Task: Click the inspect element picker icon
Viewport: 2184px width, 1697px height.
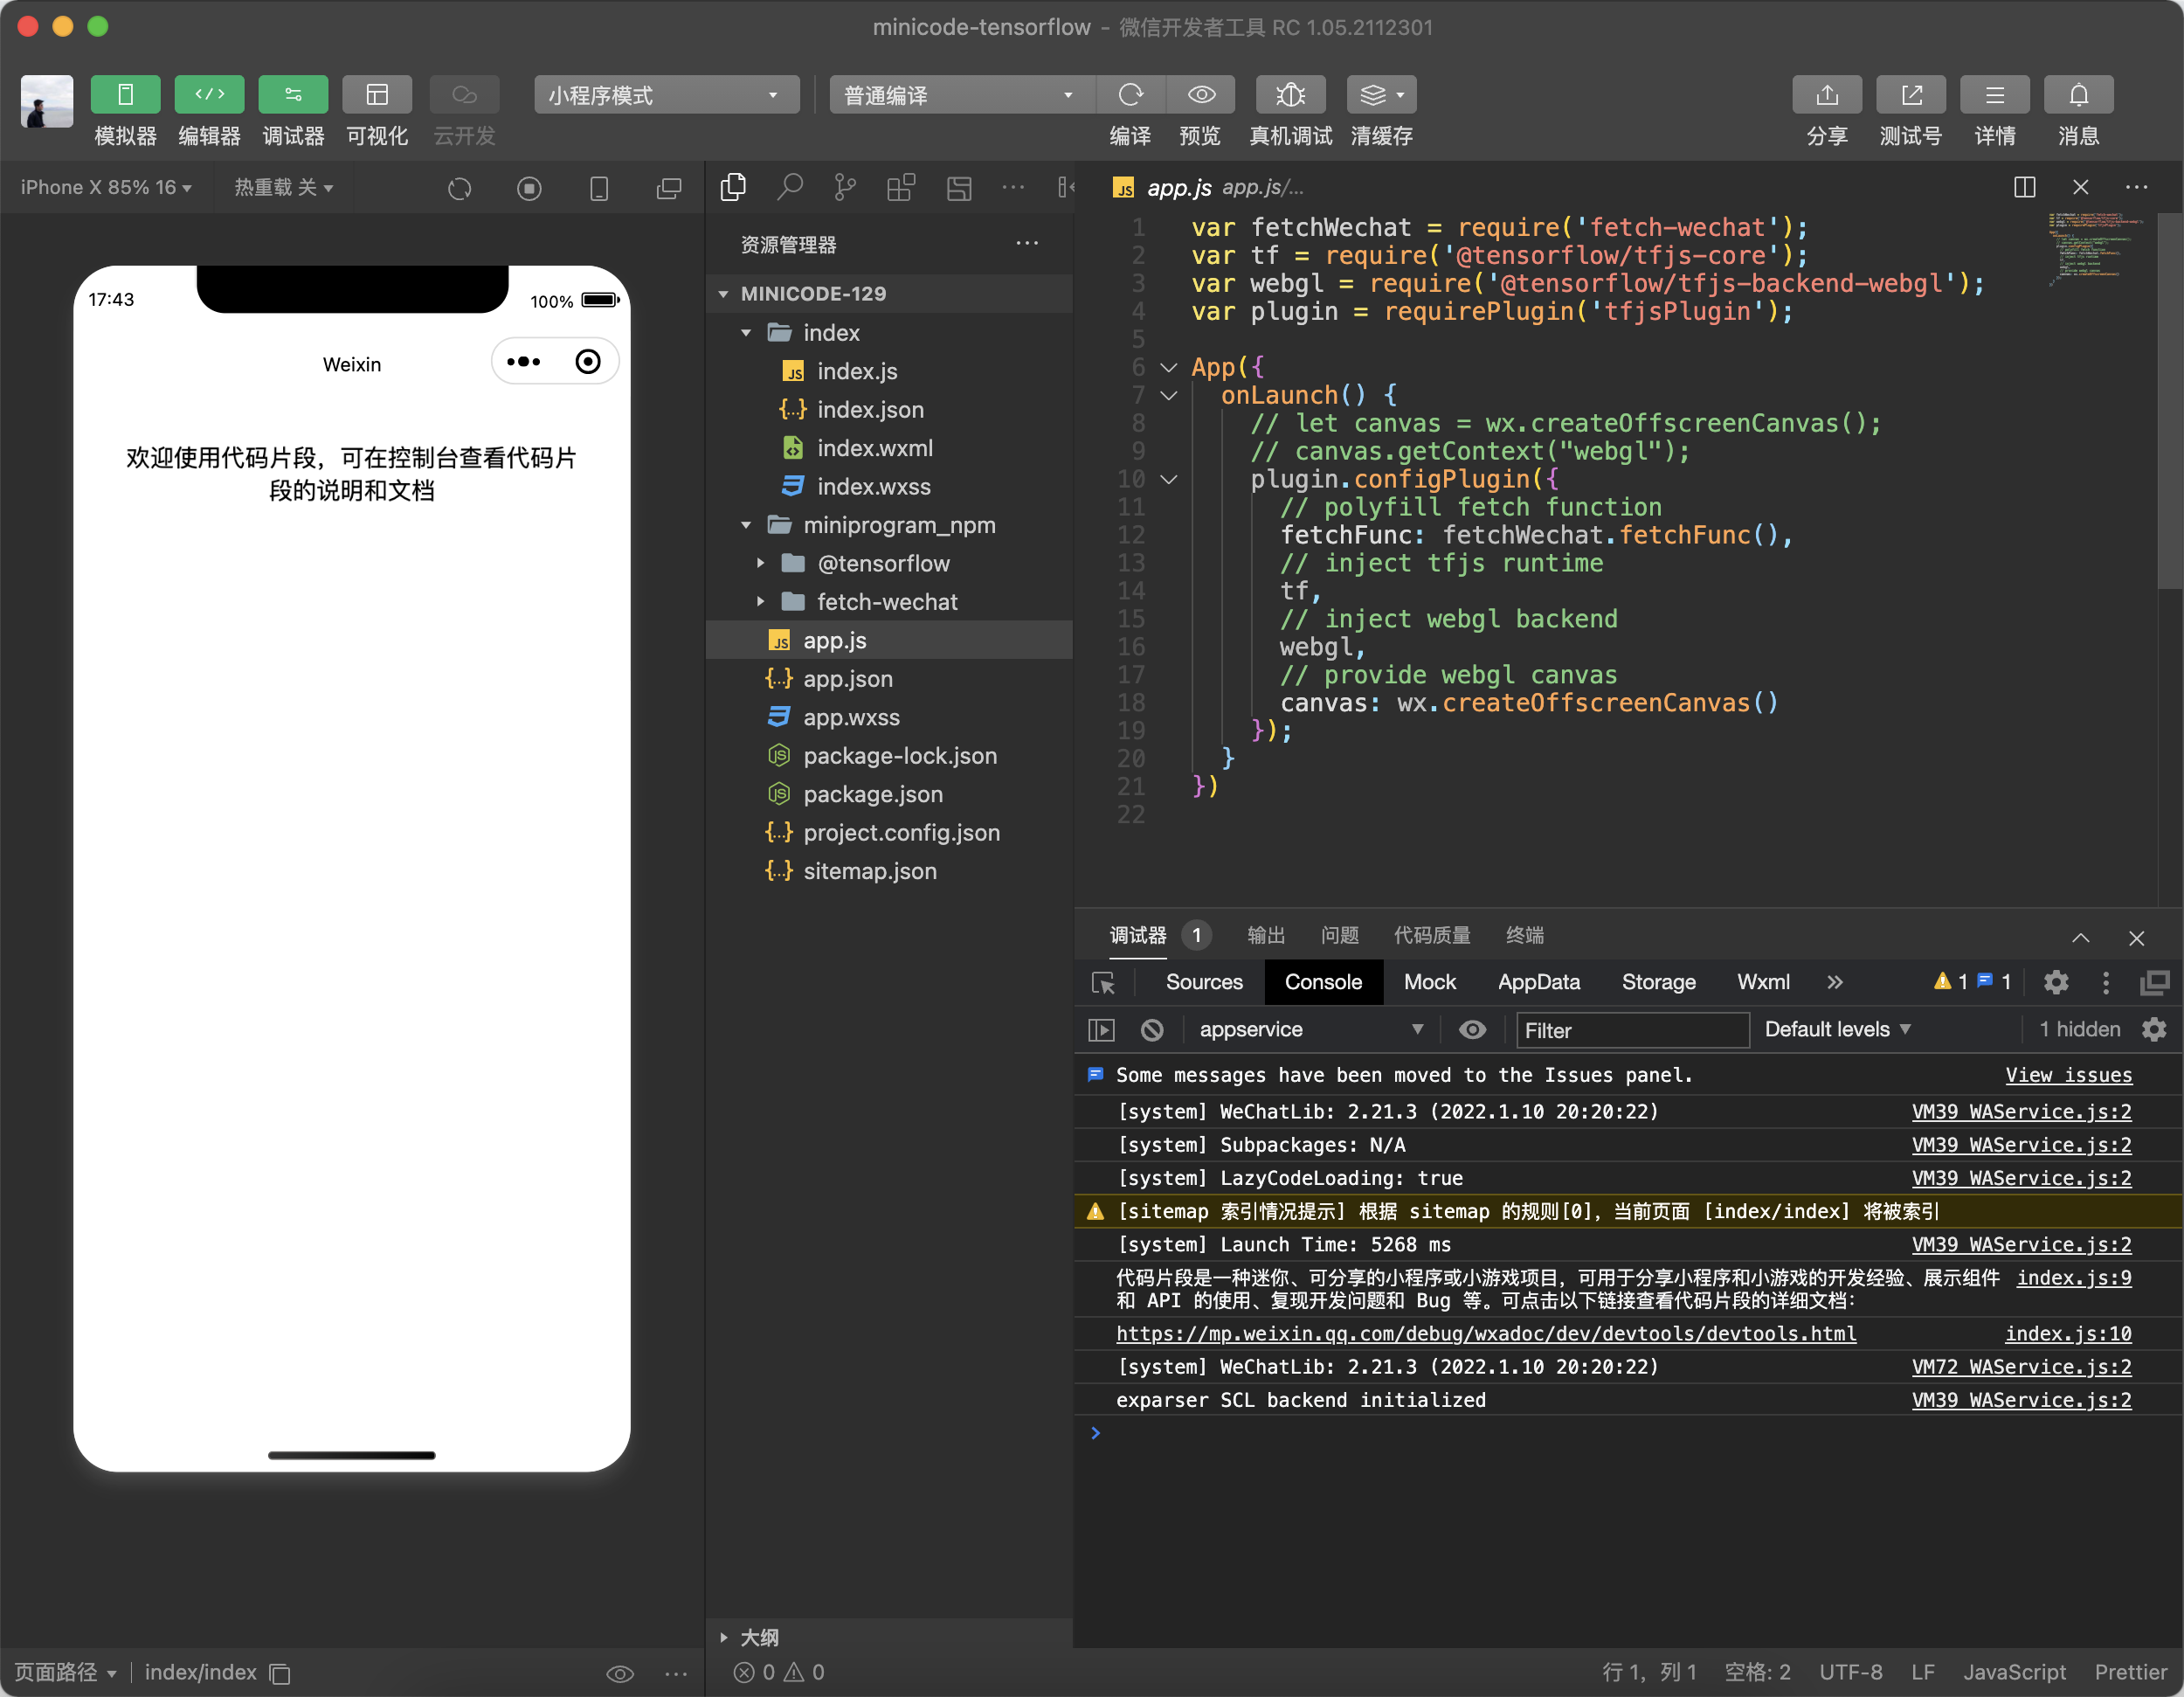Action: tap(1103, 983)
